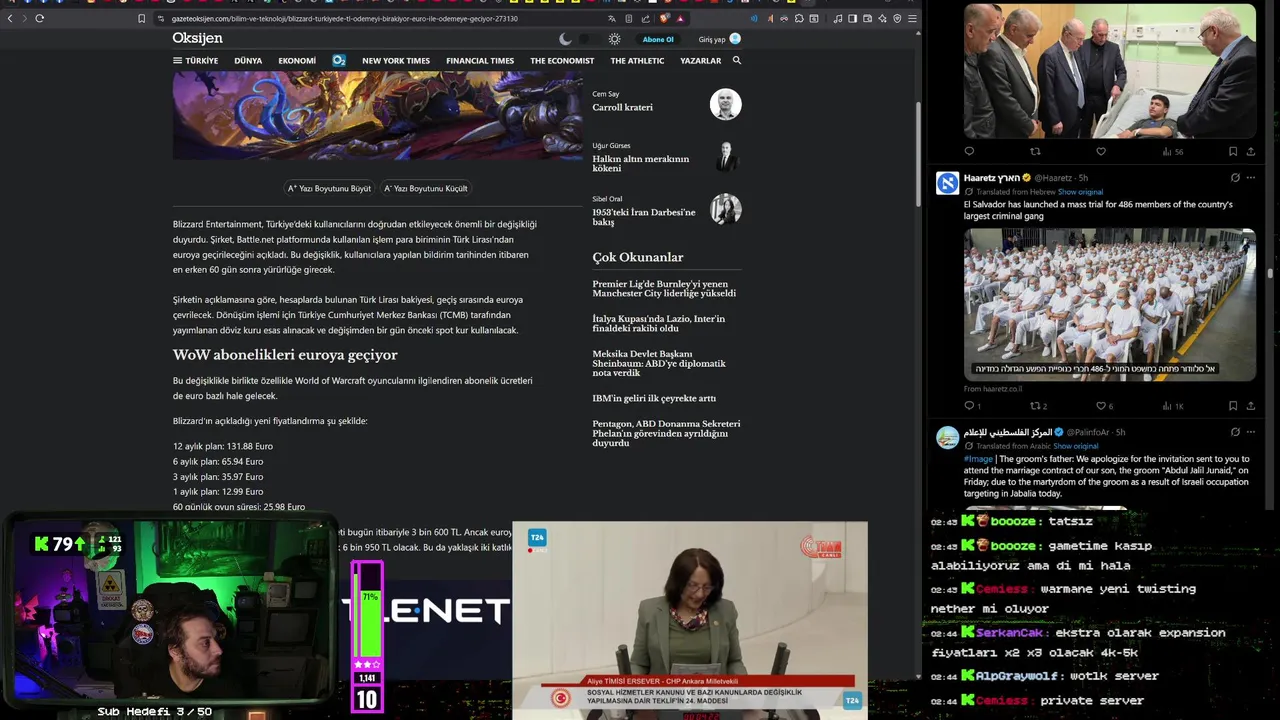Open the IBM'in geliri article
1280x720 pixels.
(x=654, y=398)
